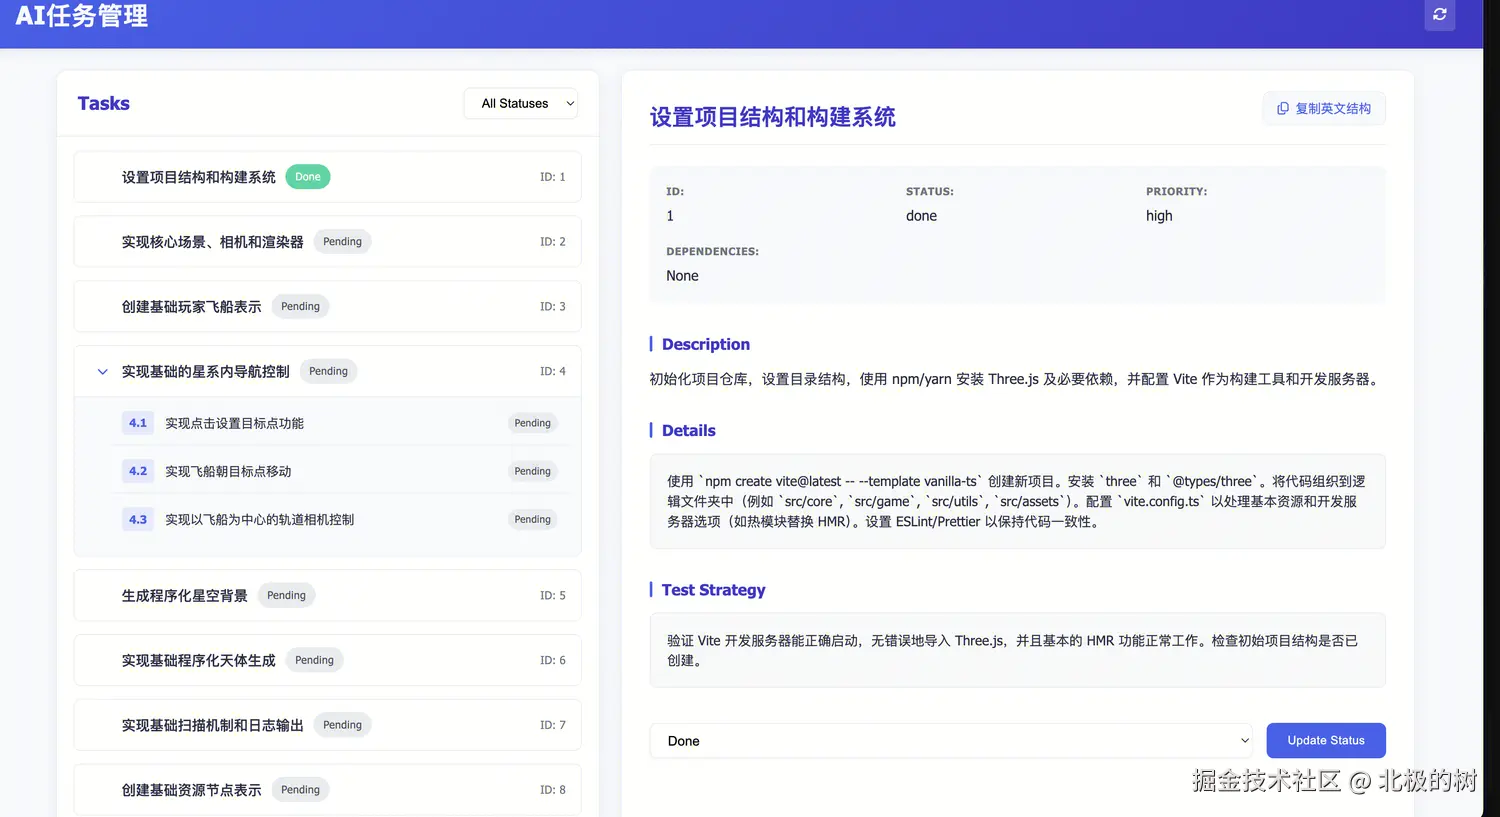Screen dimensions: 1500x817
Task: Click the Description section heading
Action: (706, 344)
